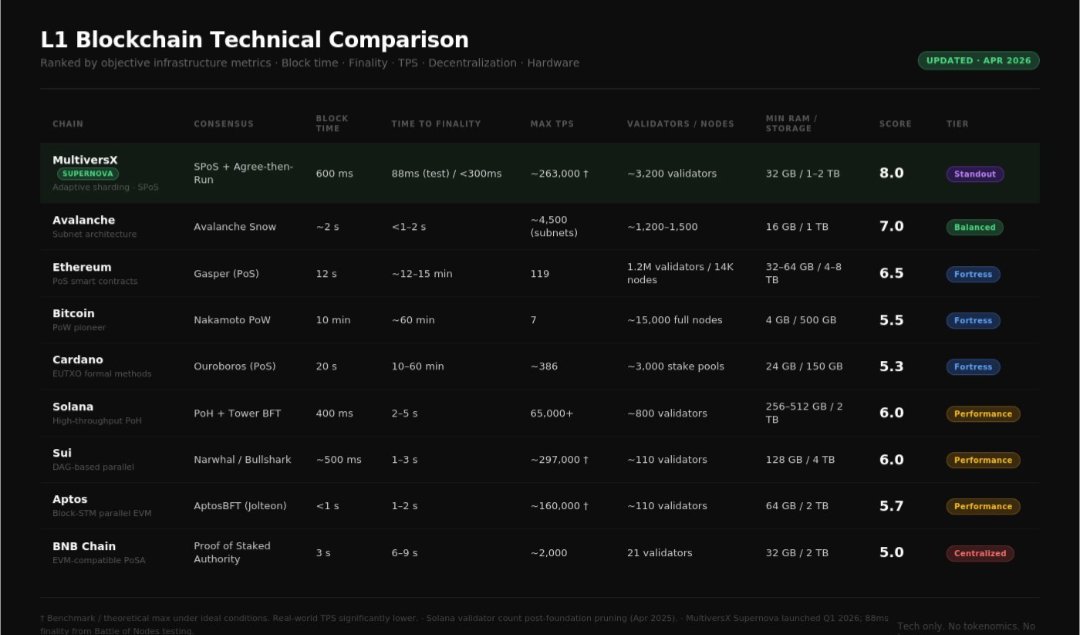Click the MAX TPS column header
This screenshot has height=635, width=1080.
tap(552, 124)
